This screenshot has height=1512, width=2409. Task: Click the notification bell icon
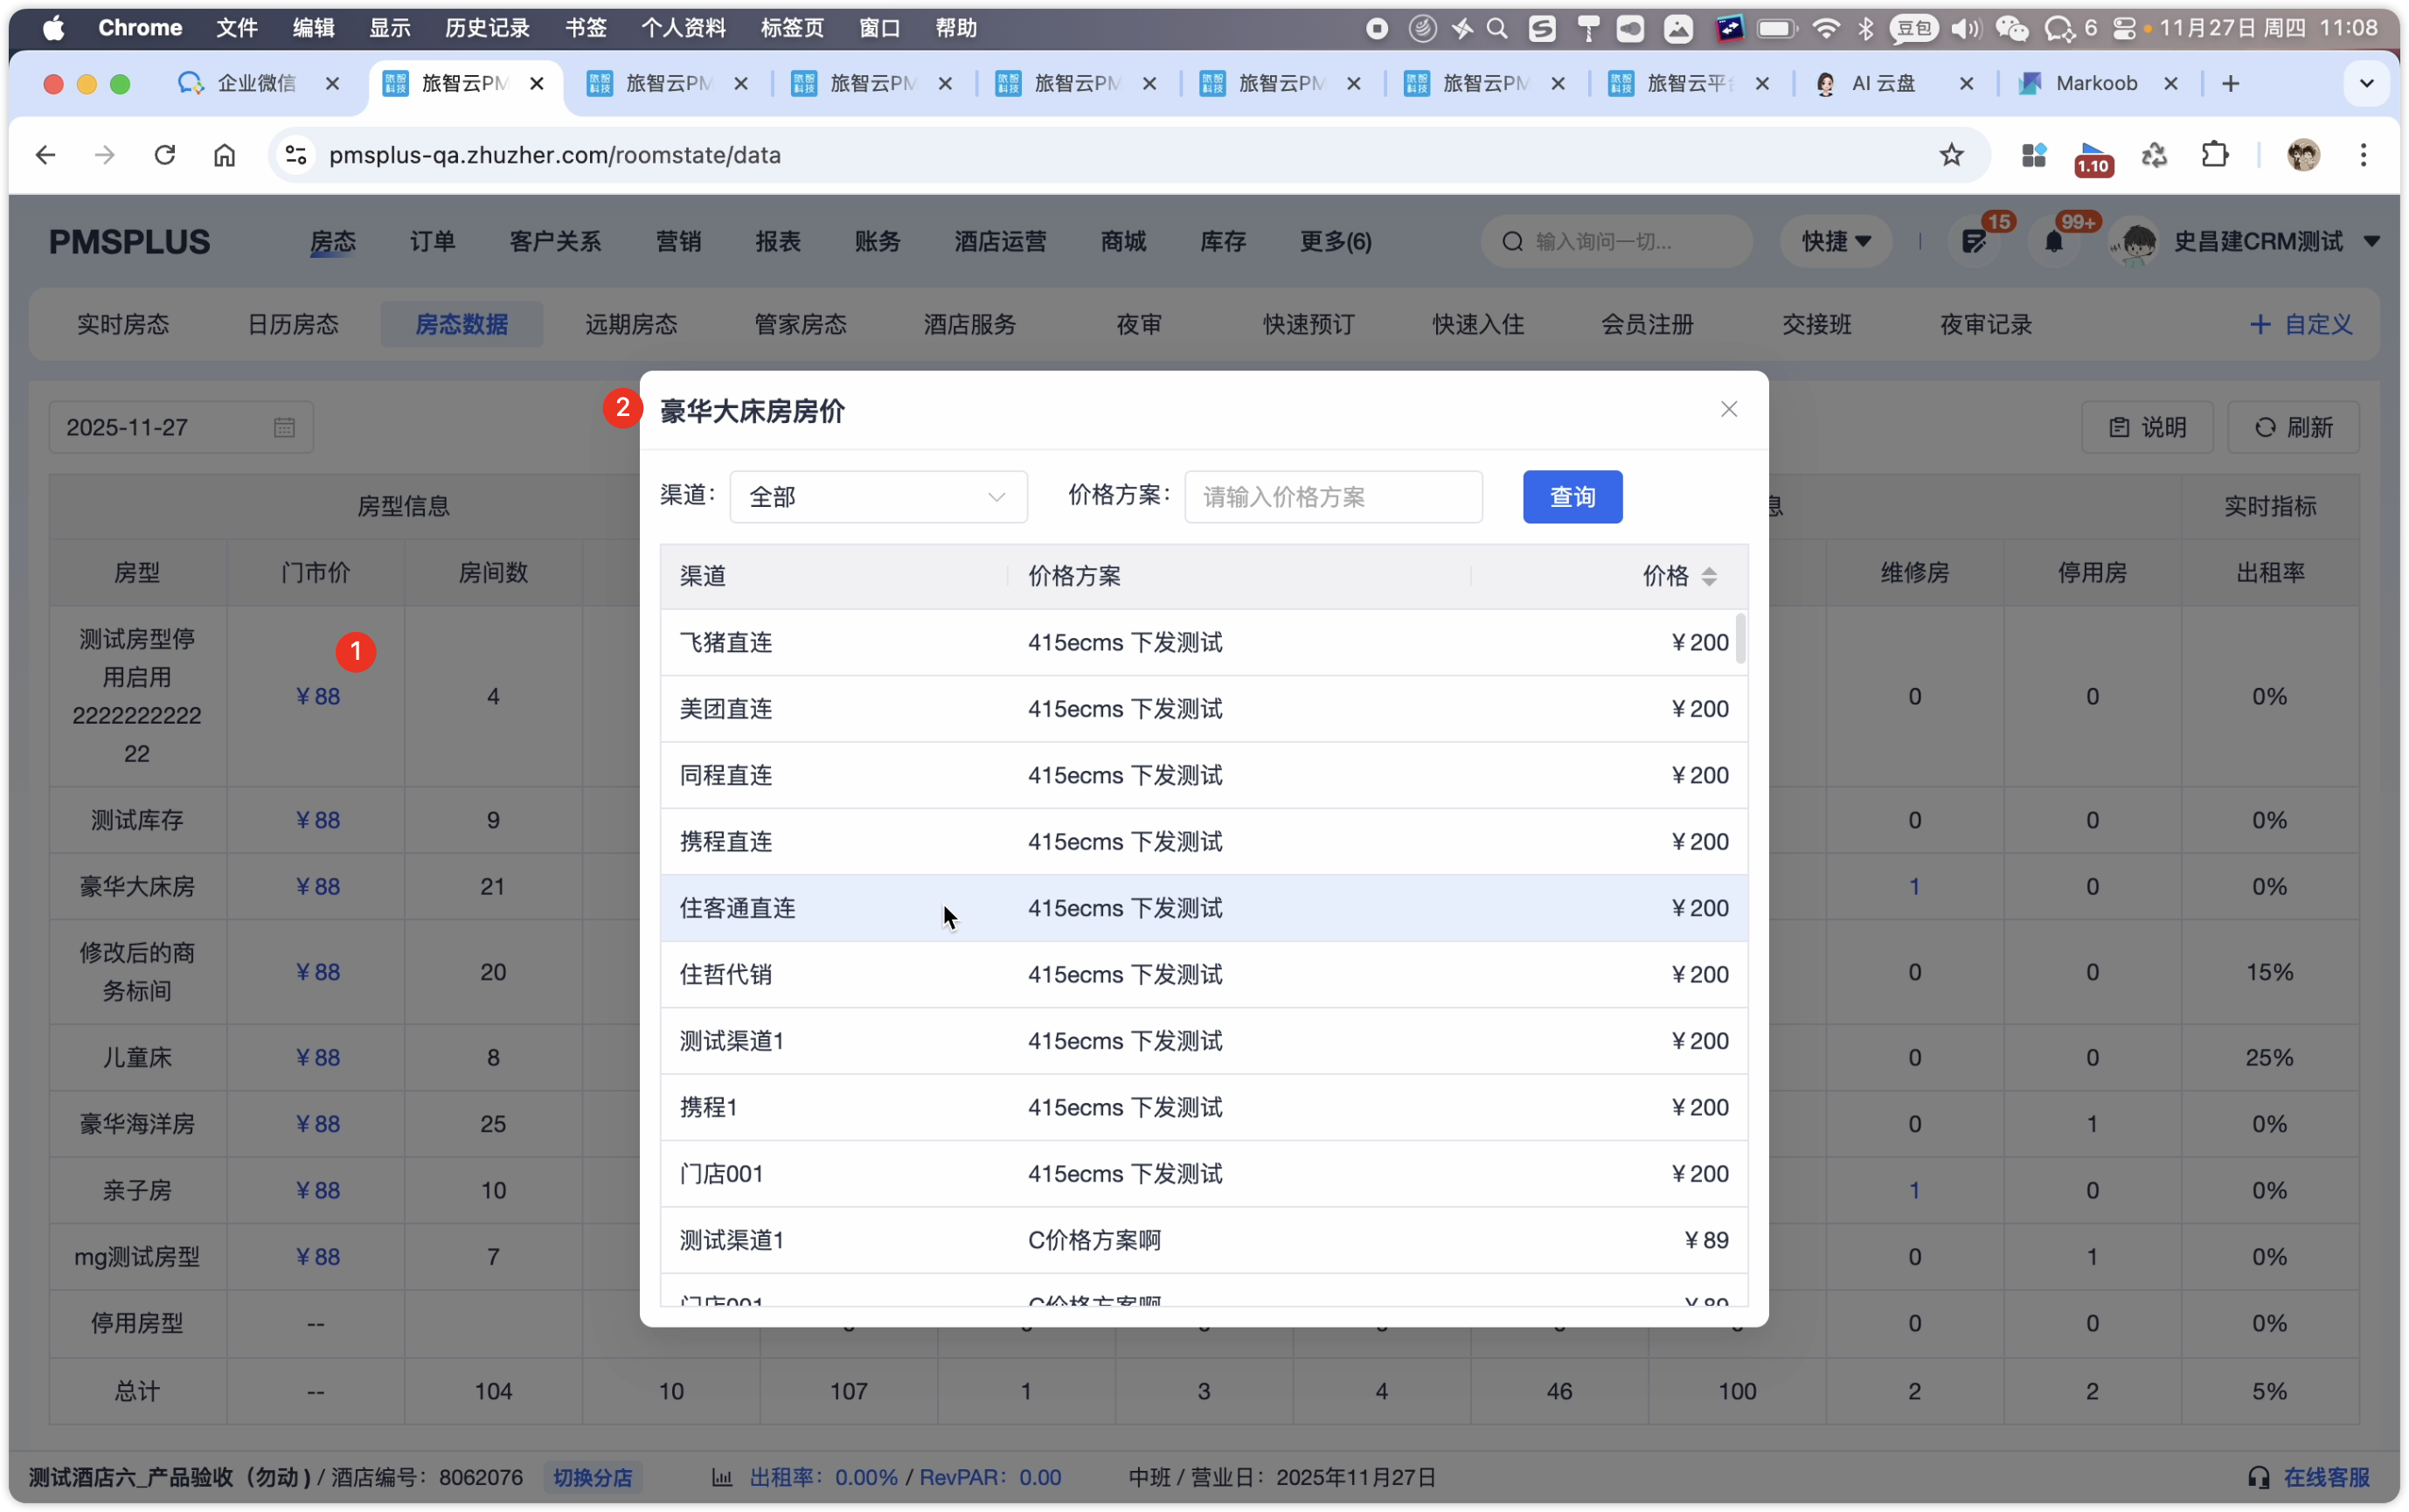tap(2053, 242)
